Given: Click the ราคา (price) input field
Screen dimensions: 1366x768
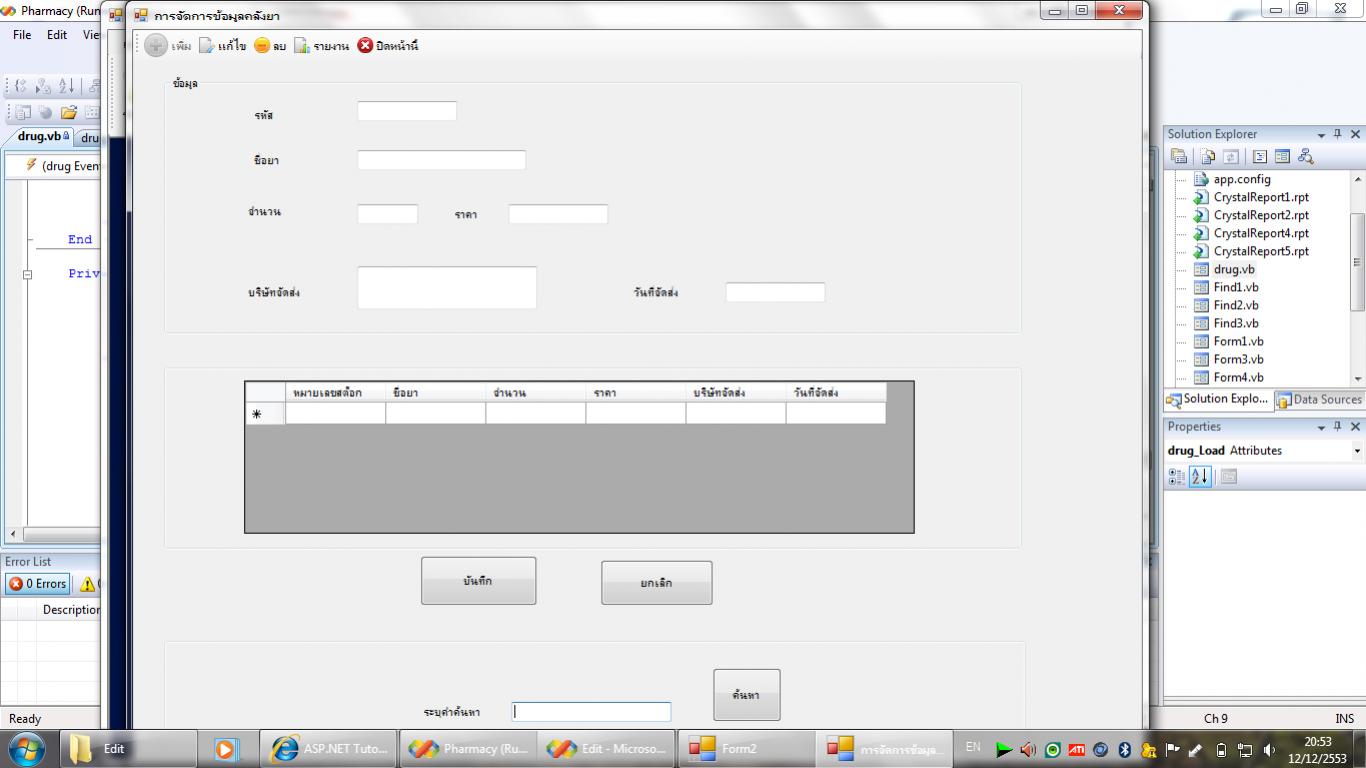Looking at the screenshot, I should (x=558, y=214).
